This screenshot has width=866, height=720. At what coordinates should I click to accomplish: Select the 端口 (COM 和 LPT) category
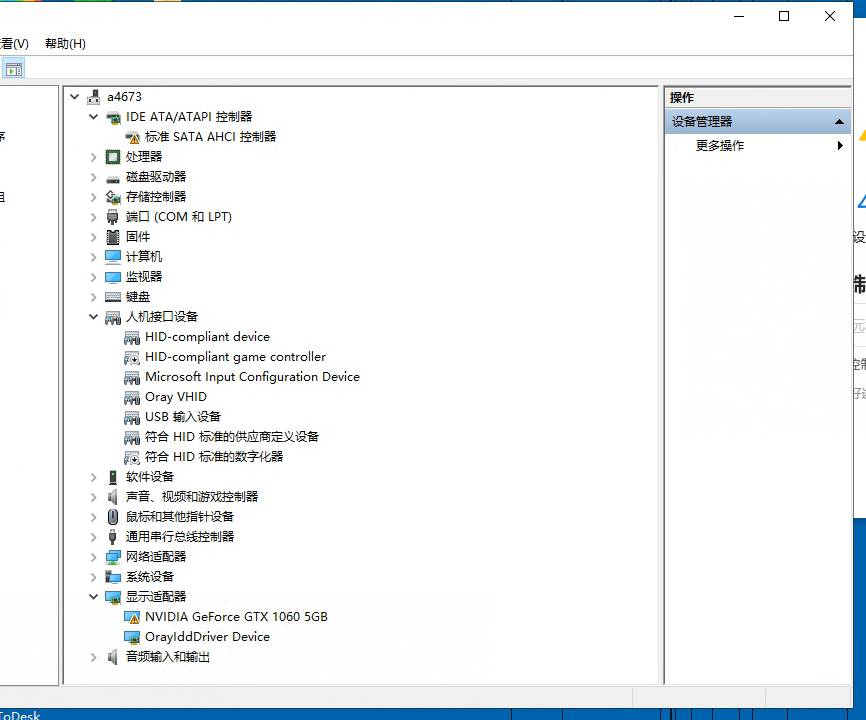(x=178, y=217)
